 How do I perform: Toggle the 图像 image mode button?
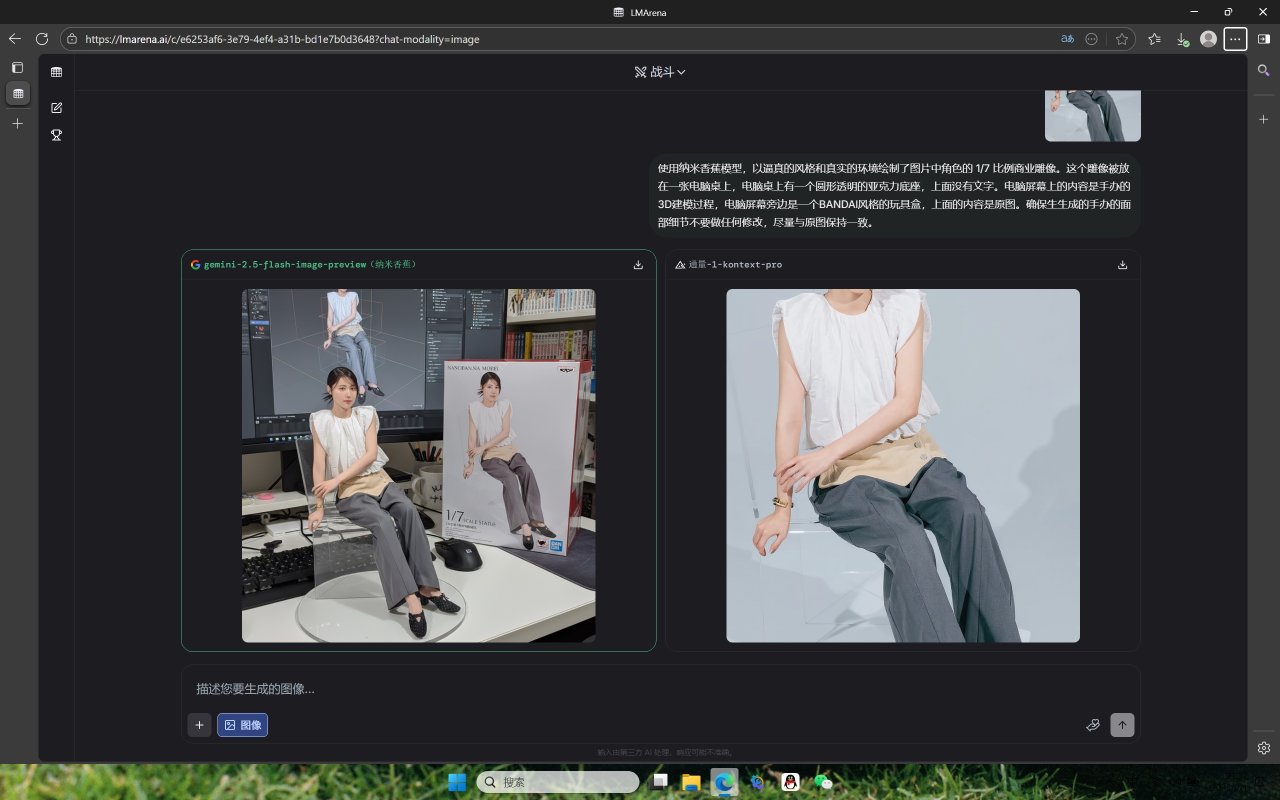tap(242, 725)
